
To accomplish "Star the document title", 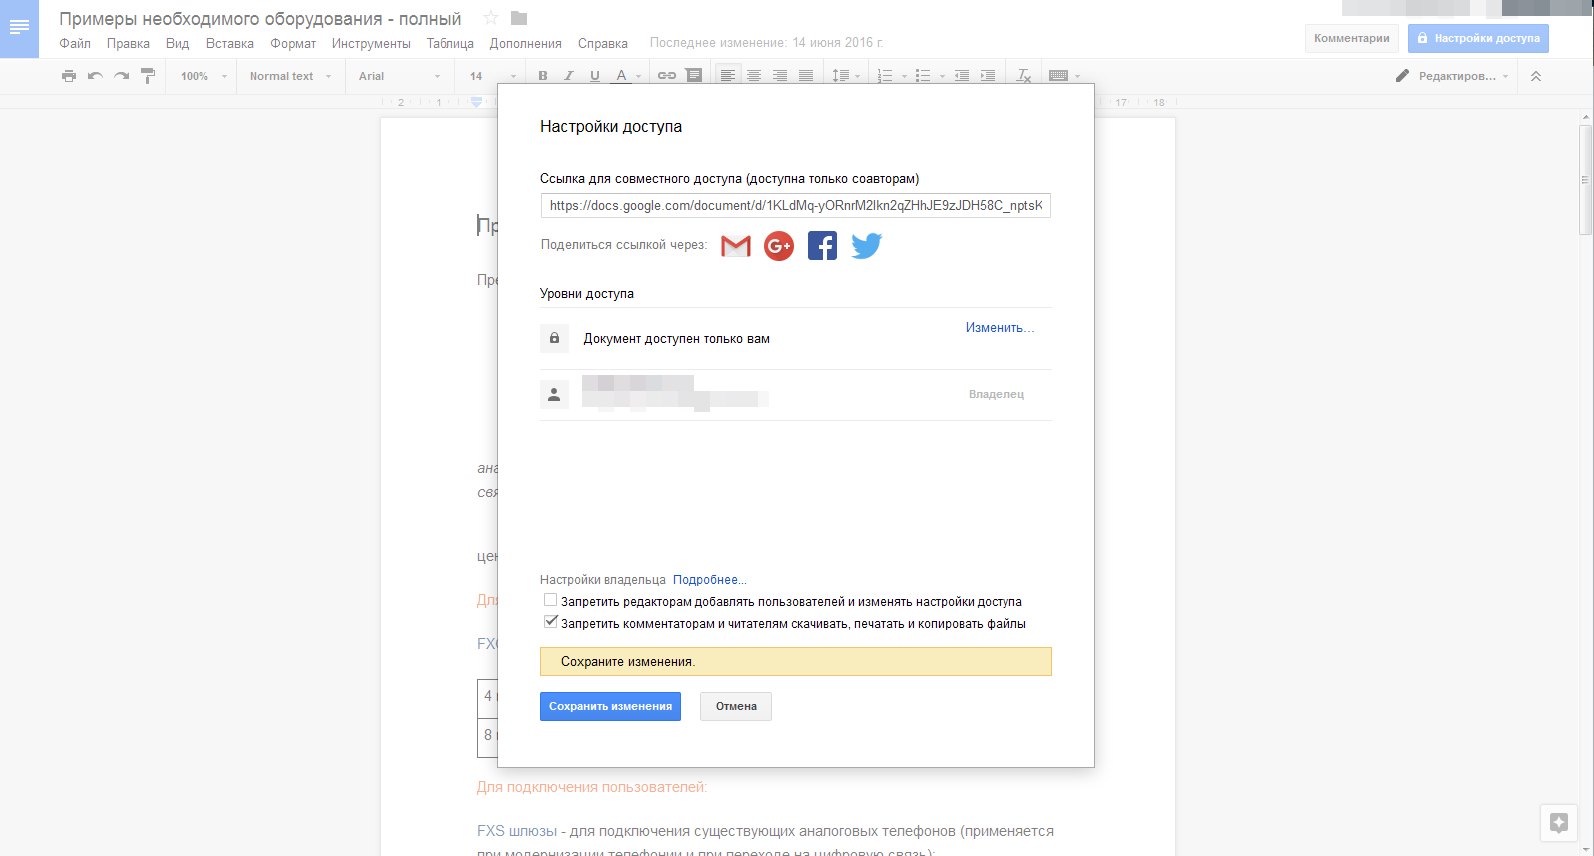I will pos(491,18).
